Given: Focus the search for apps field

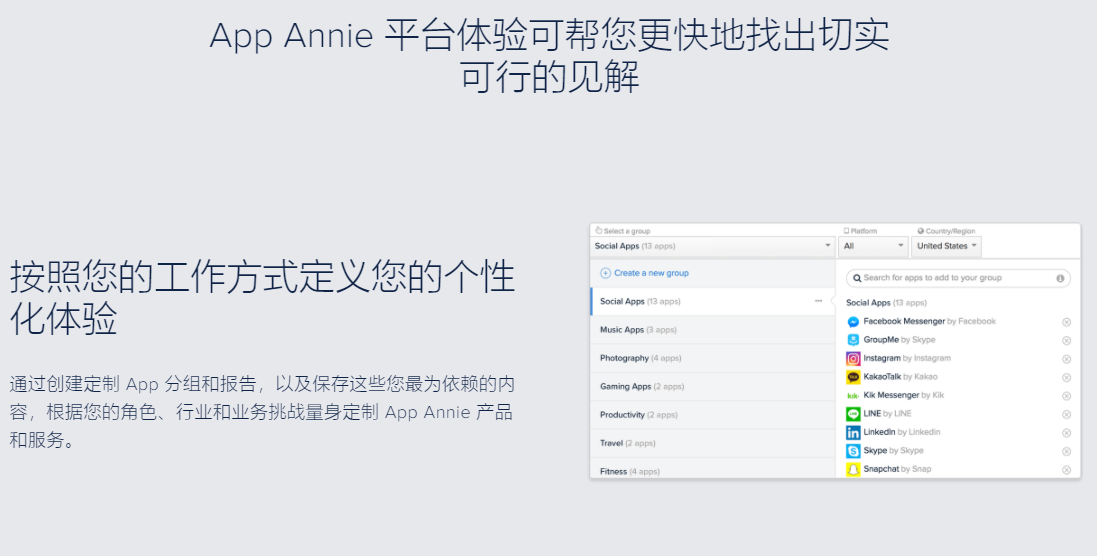Looking at the screenshot, I should (958, 278).
